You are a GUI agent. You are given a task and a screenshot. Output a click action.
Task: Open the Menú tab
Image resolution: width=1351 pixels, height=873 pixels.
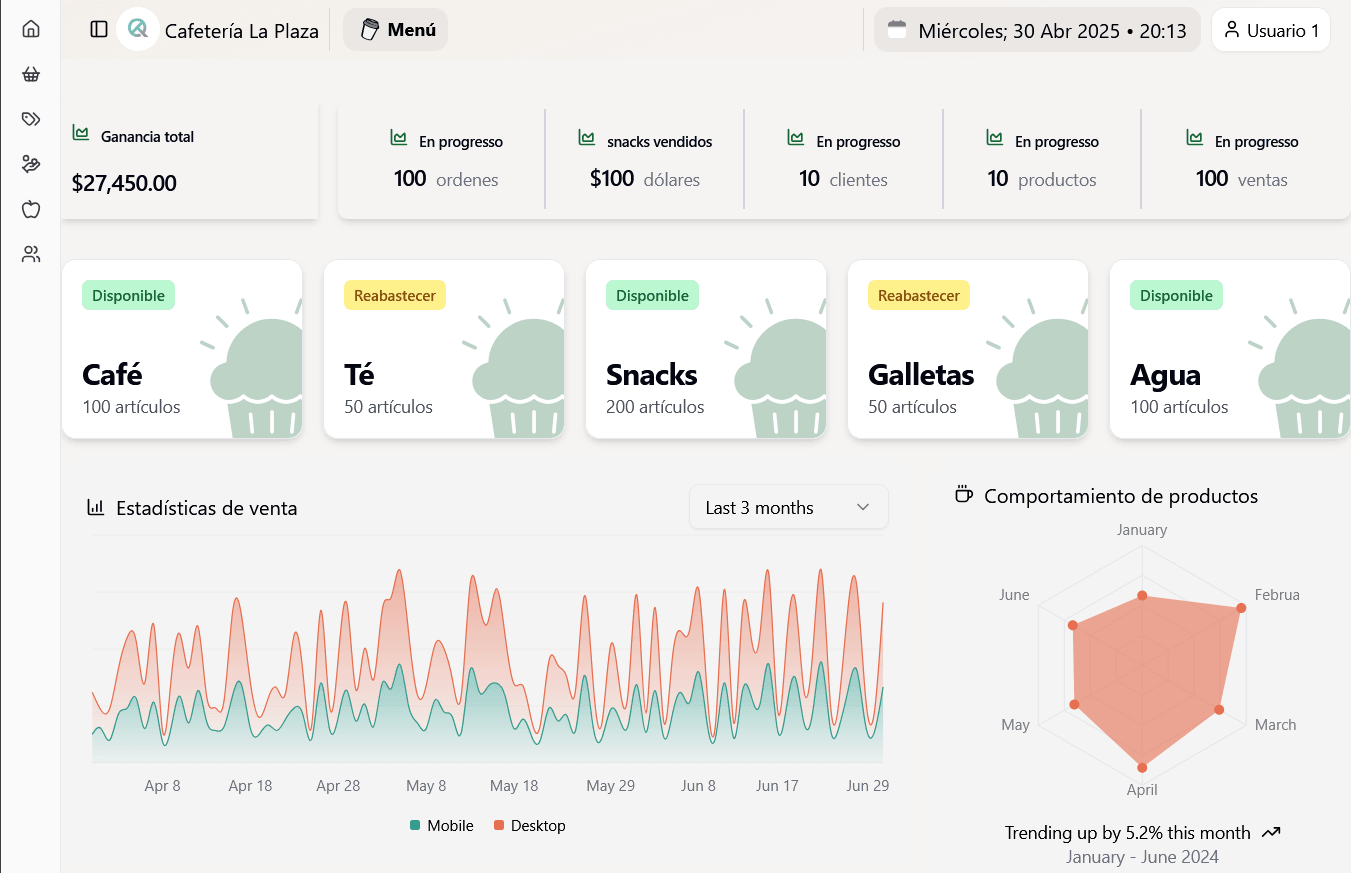point(396,30)
